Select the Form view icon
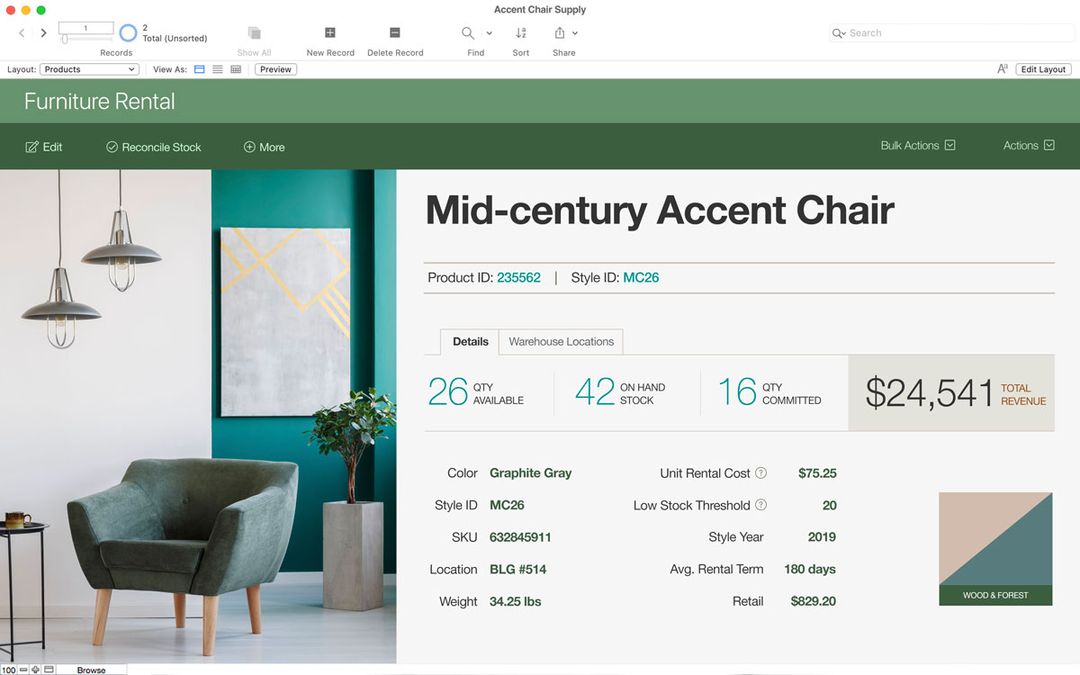The image size is (1080, 675). pyautogui.click(x=199, y=69)
